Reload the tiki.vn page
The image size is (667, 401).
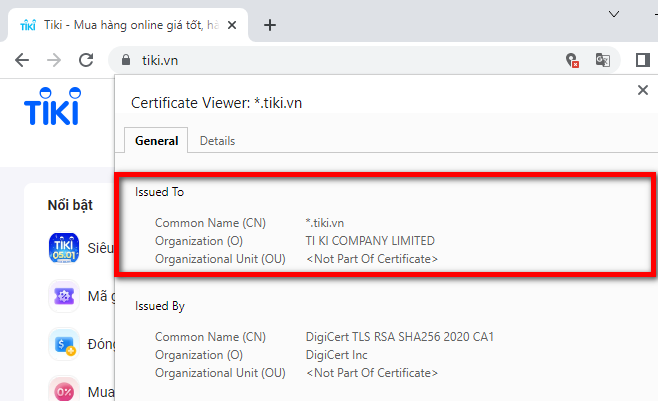86,60
